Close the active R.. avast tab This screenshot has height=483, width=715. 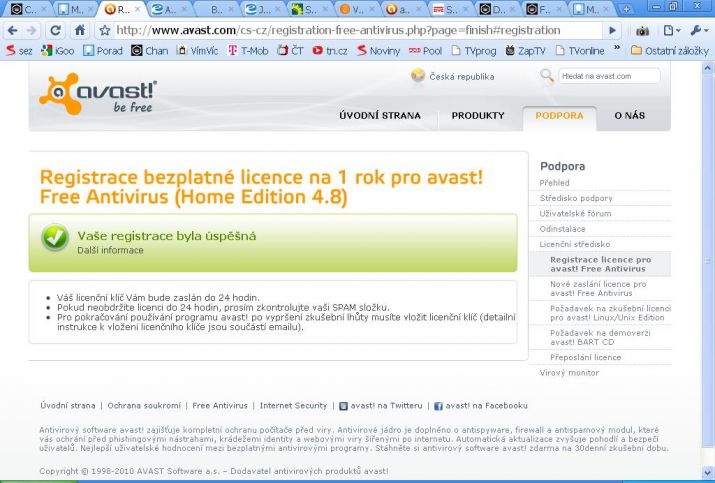[x=137, y=9]
